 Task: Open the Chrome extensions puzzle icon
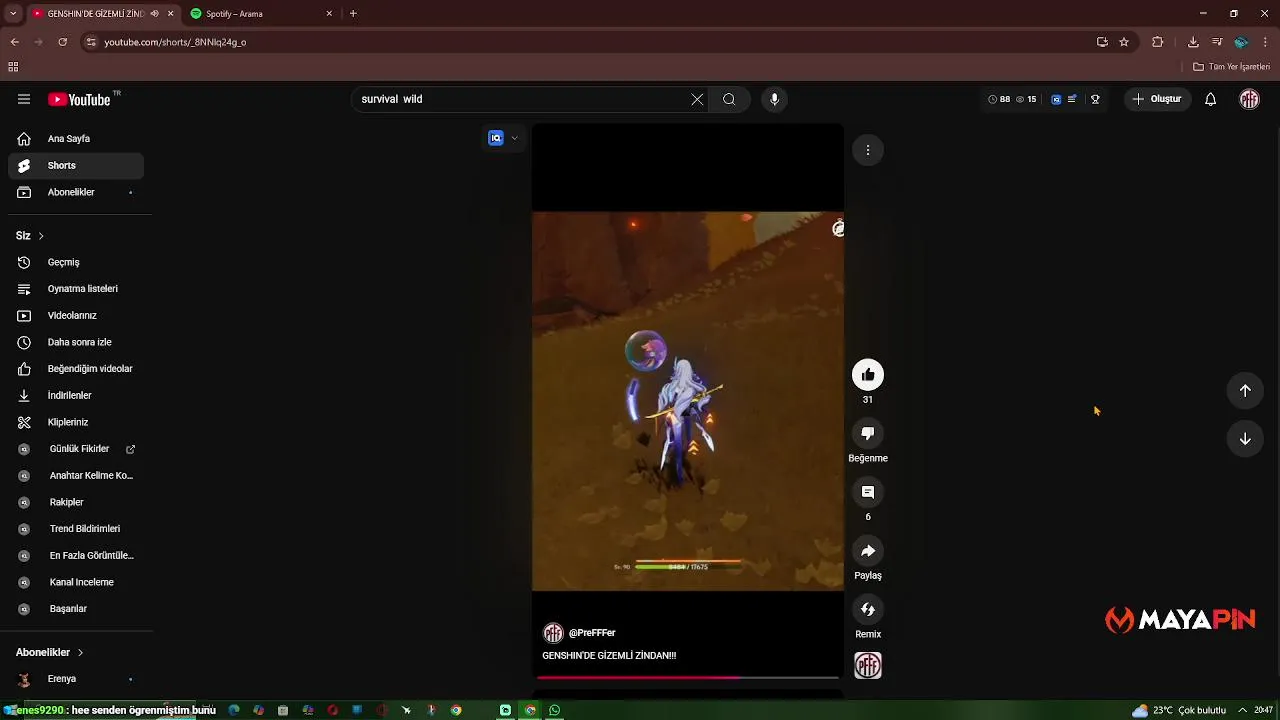coord(1158,42)
